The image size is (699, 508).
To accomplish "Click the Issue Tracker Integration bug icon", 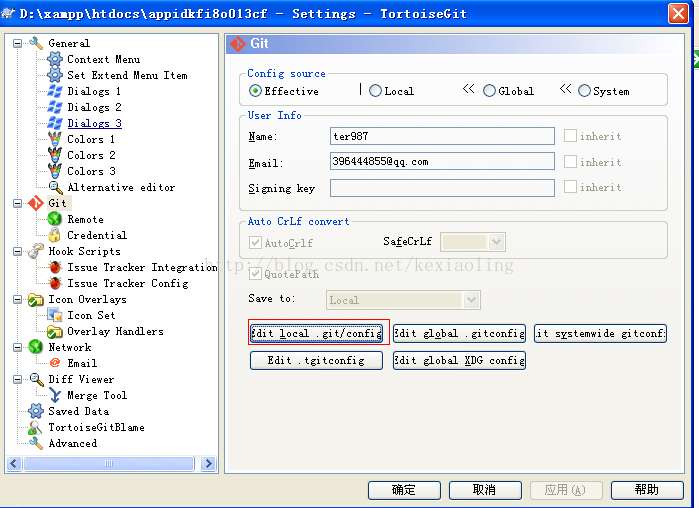I will 55,267.
